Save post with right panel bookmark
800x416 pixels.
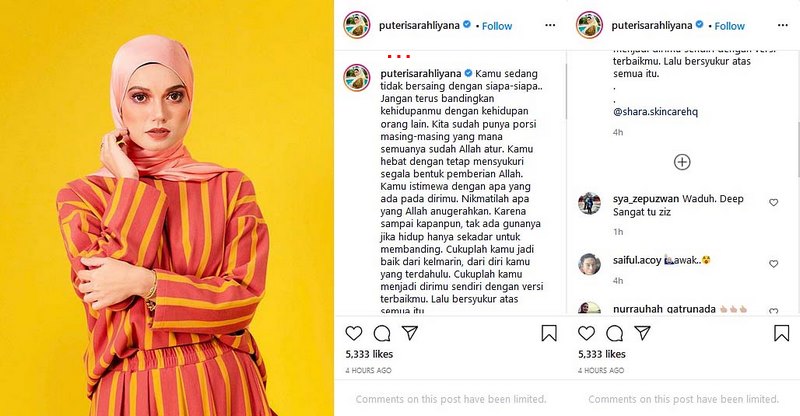[782, 333]
